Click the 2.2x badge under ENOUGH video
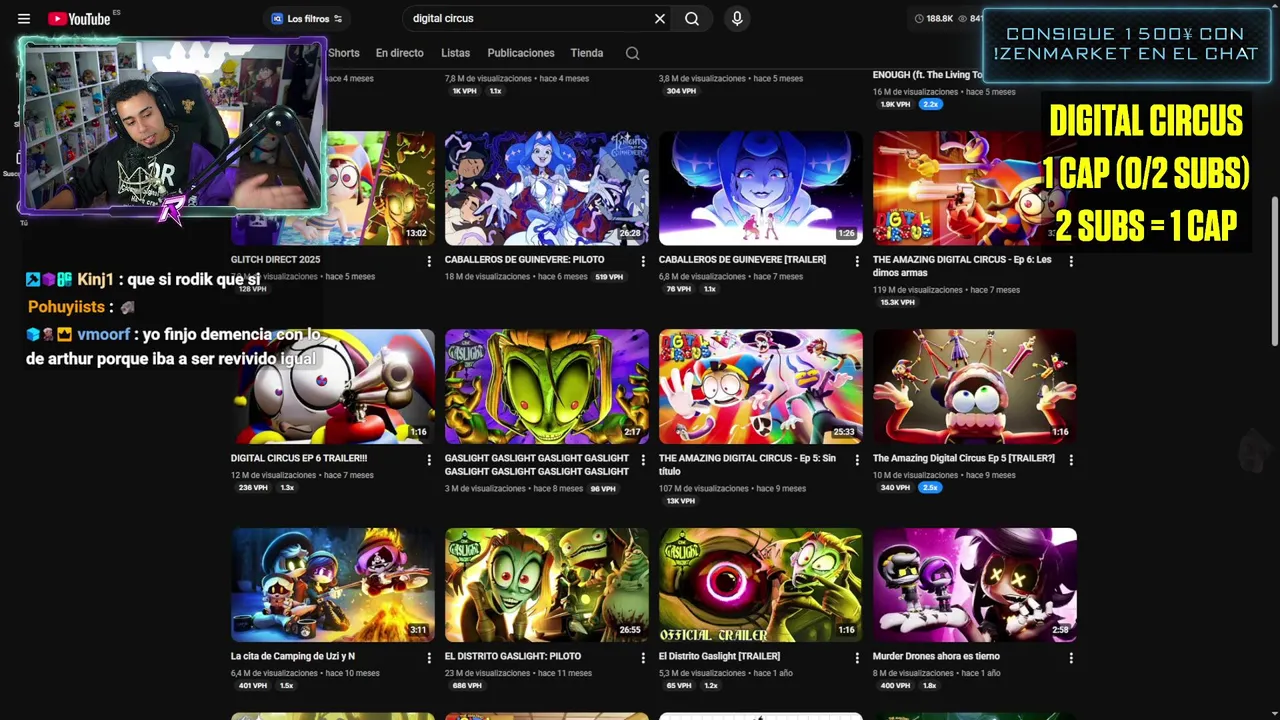This screenshot has height=720, width=1280. click(x=931, y=104)
